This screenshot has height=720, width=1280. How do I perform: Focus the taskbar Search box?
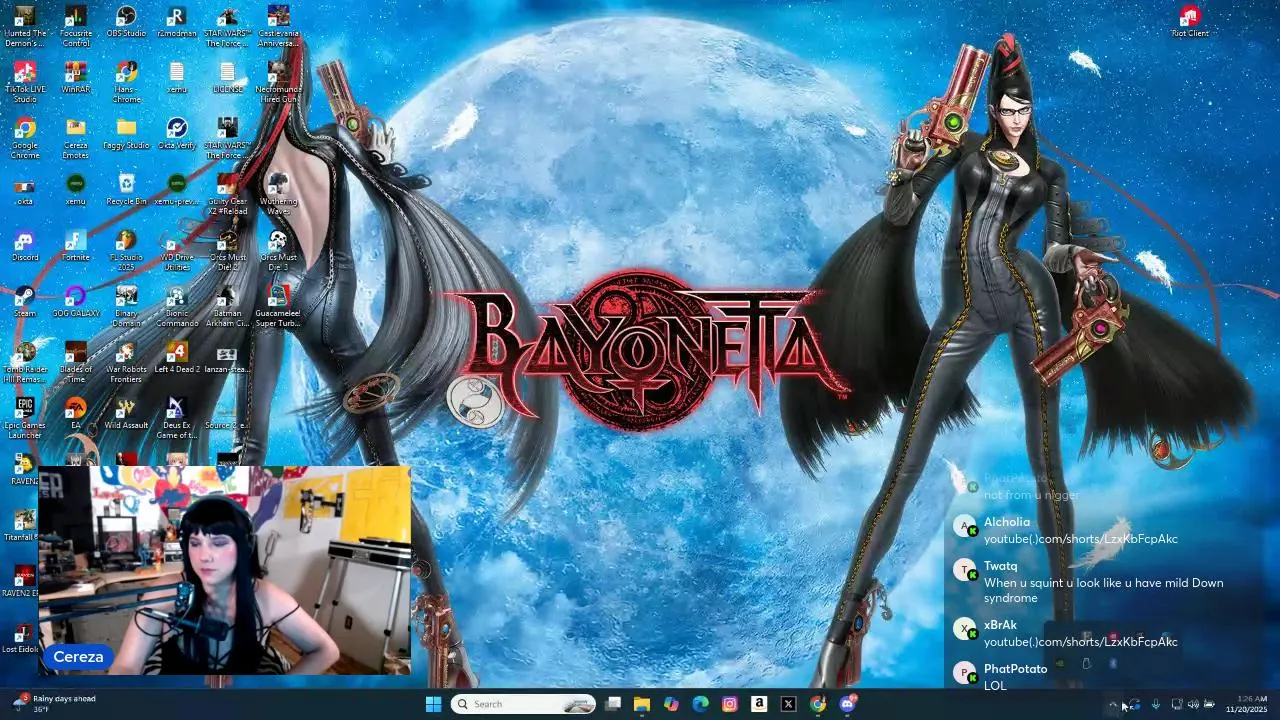point(523,704)
